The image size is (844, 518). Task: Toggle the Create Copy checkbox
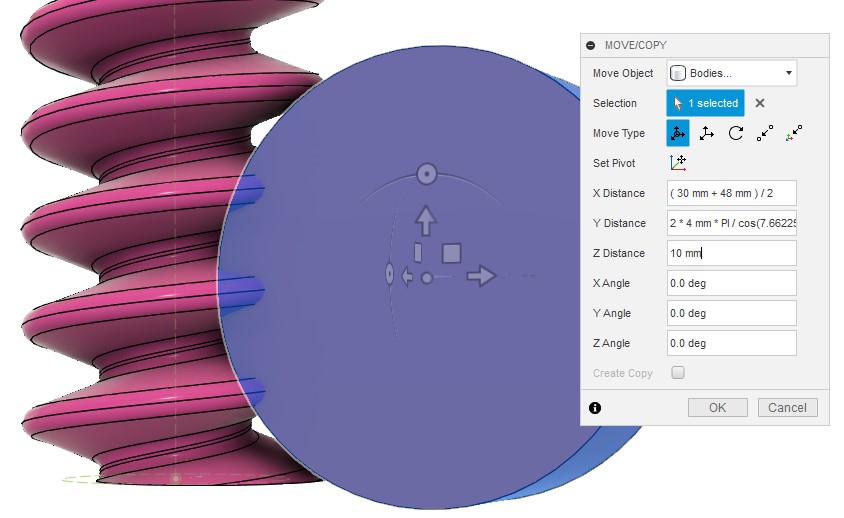(x=678, y=373)
